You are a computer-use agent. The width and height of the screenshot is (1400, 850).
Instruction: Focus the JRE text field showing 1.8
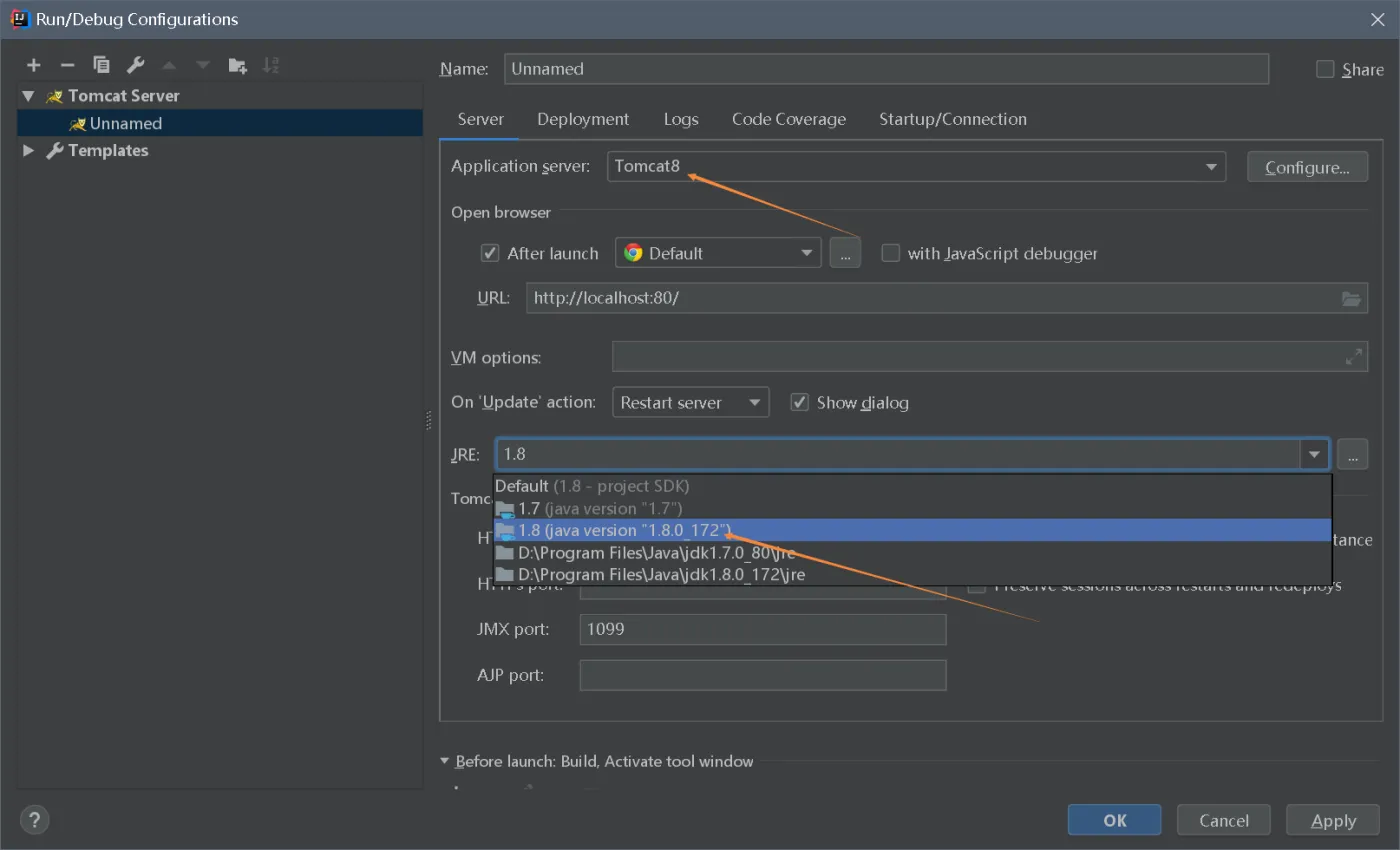click(x=898, y=454)
